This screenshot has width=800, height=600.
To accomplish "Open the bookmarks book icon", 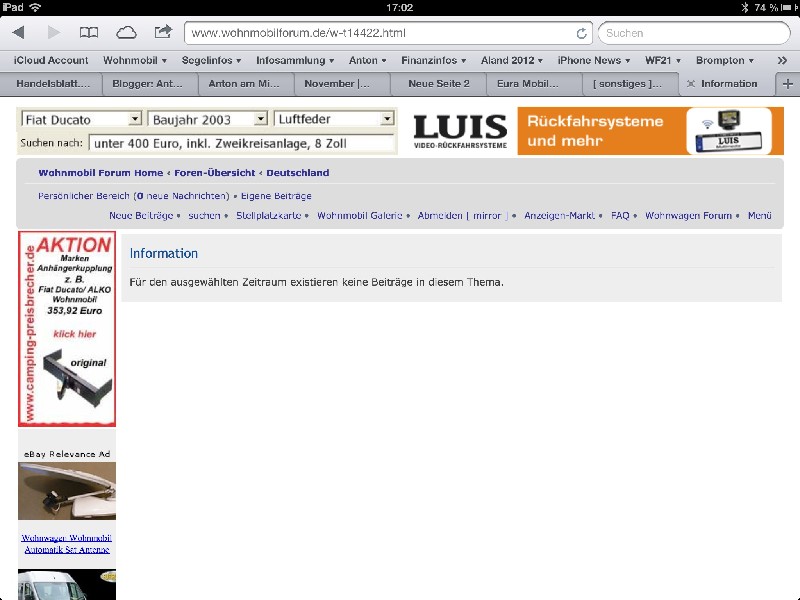I will coord(90,32).
